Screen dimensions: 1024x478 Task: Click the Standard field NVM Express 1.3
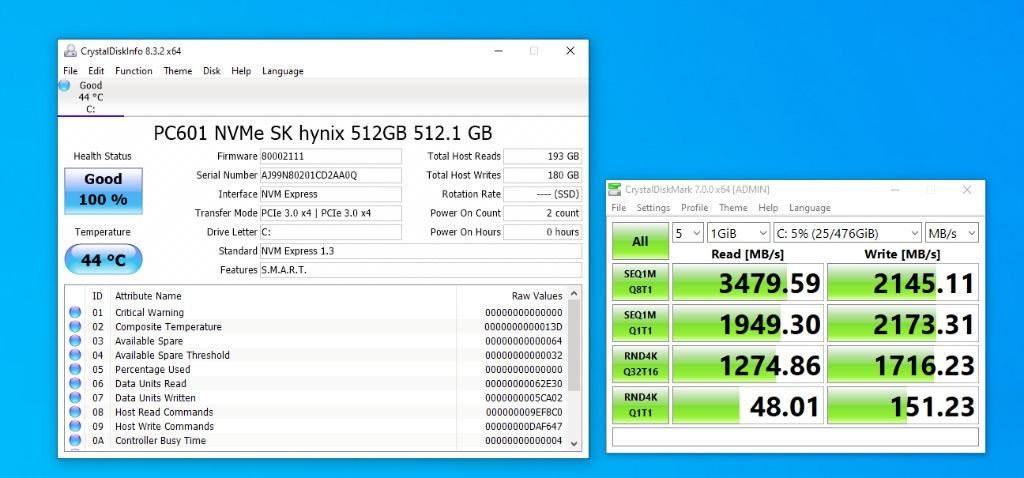click(x=421, y=251)
